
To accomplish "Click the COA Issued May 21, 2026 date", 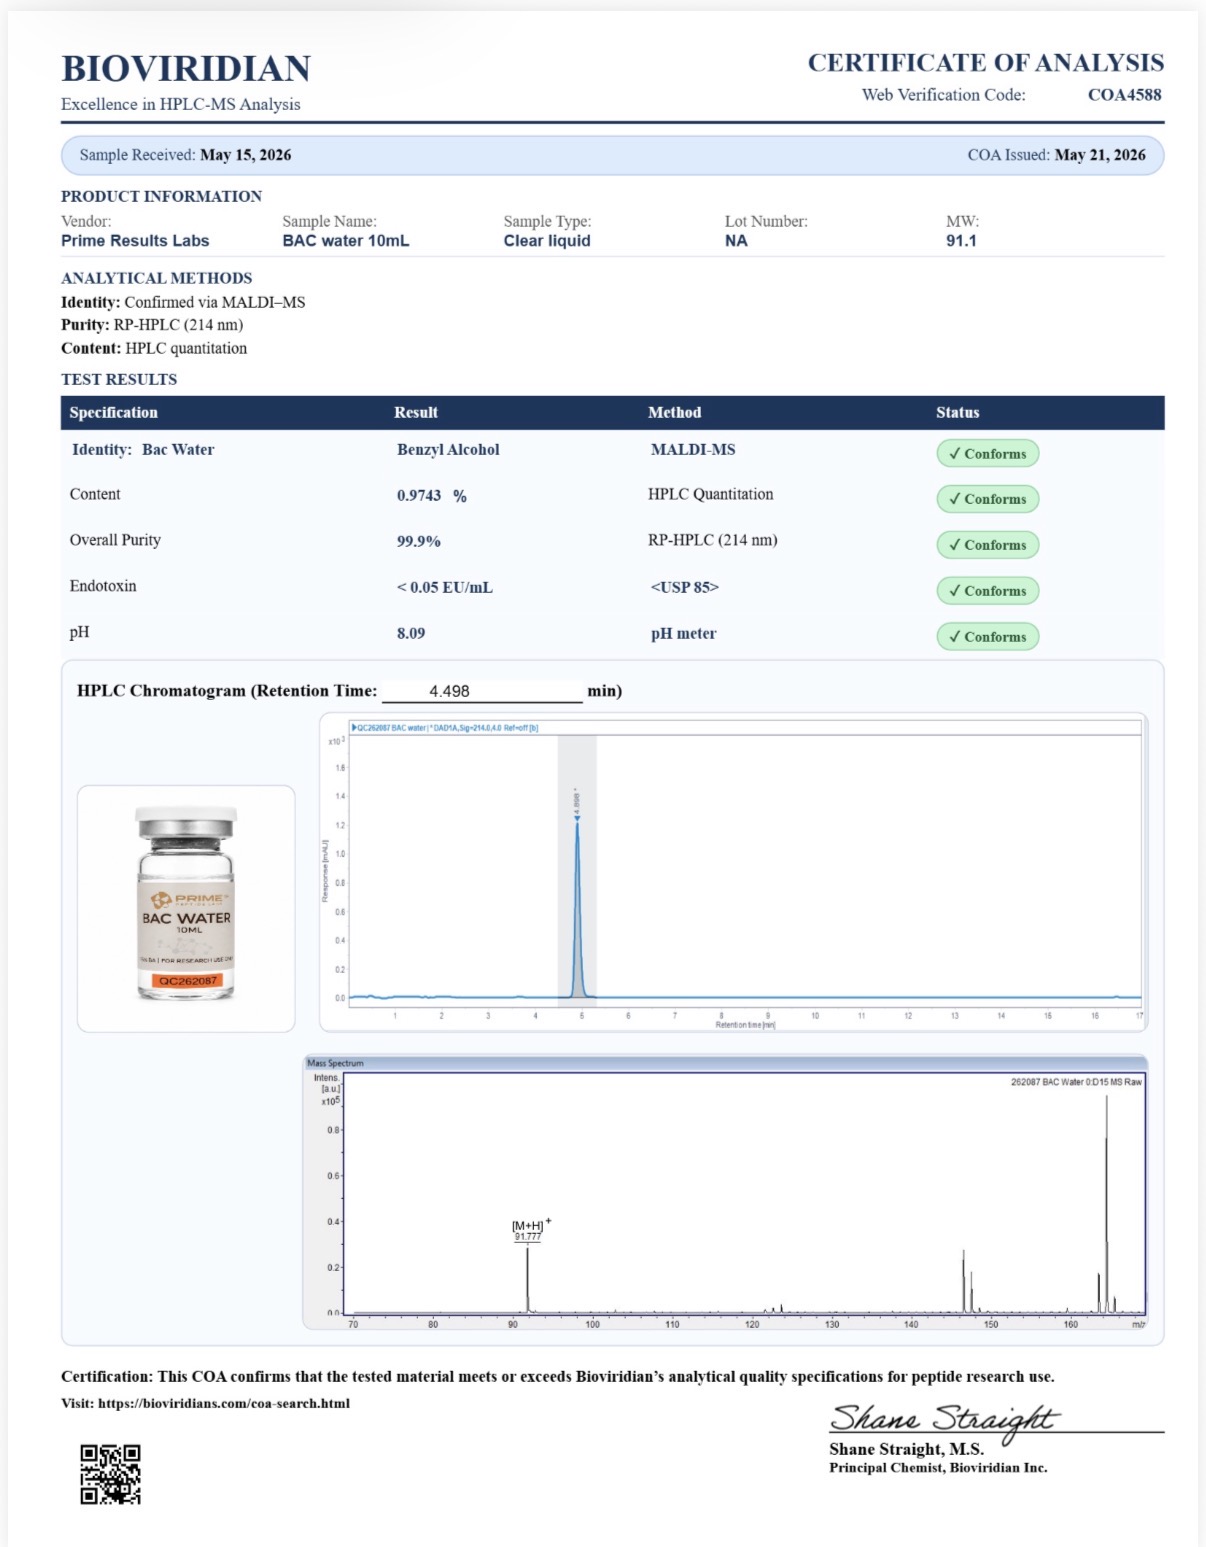I will click(1100, 155).
